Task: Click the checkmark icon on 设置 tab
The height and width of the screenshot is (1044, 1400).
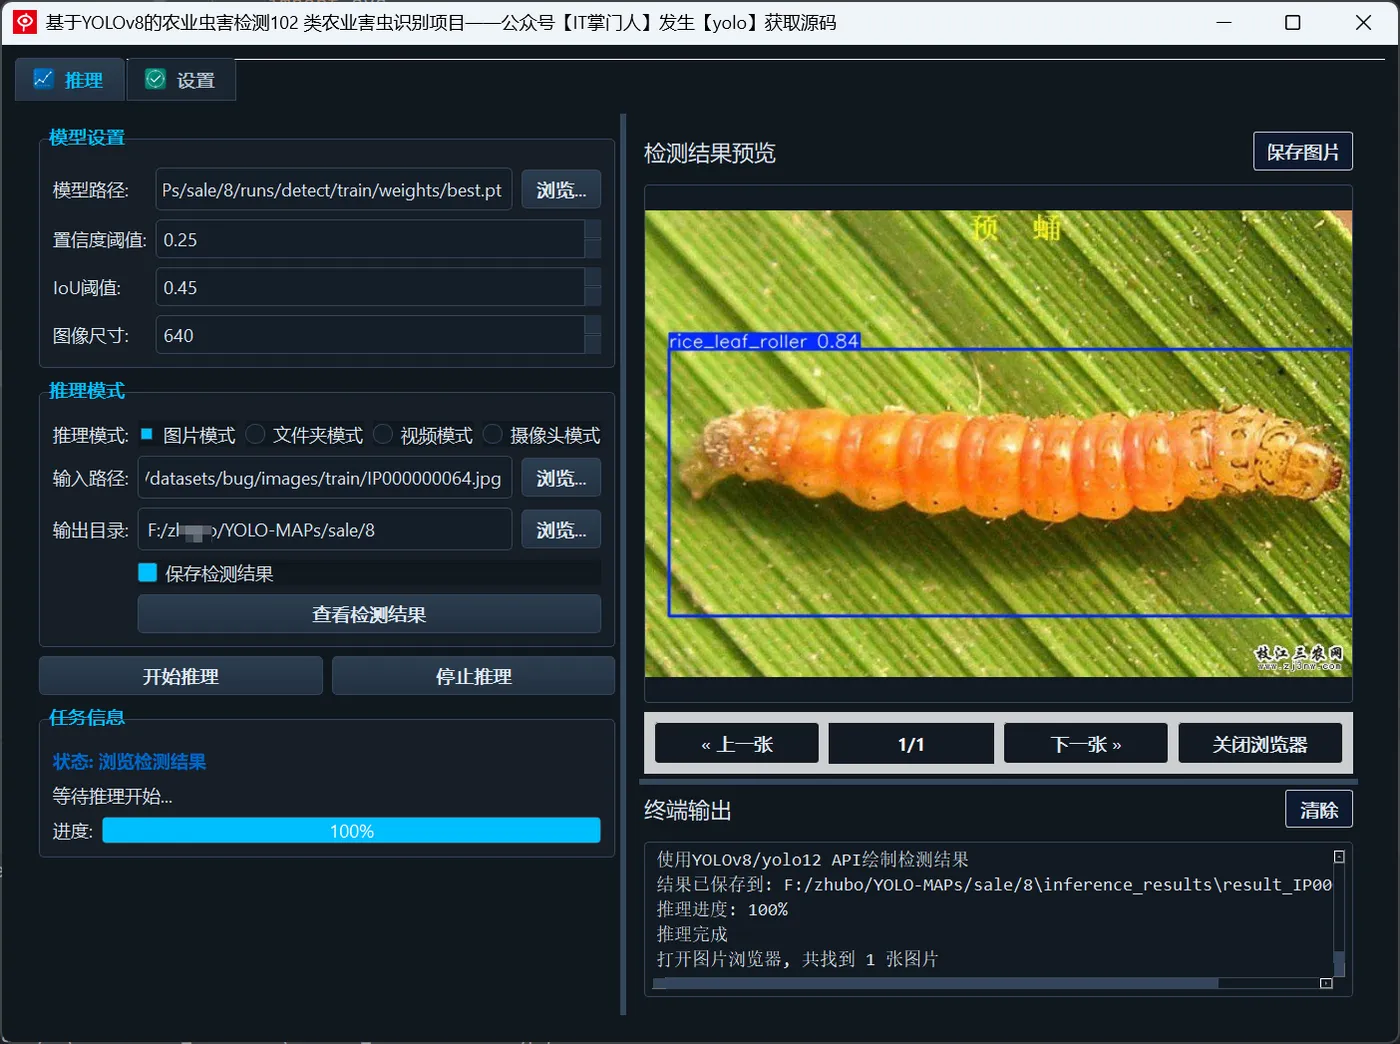Action: (x=155, y=79)
